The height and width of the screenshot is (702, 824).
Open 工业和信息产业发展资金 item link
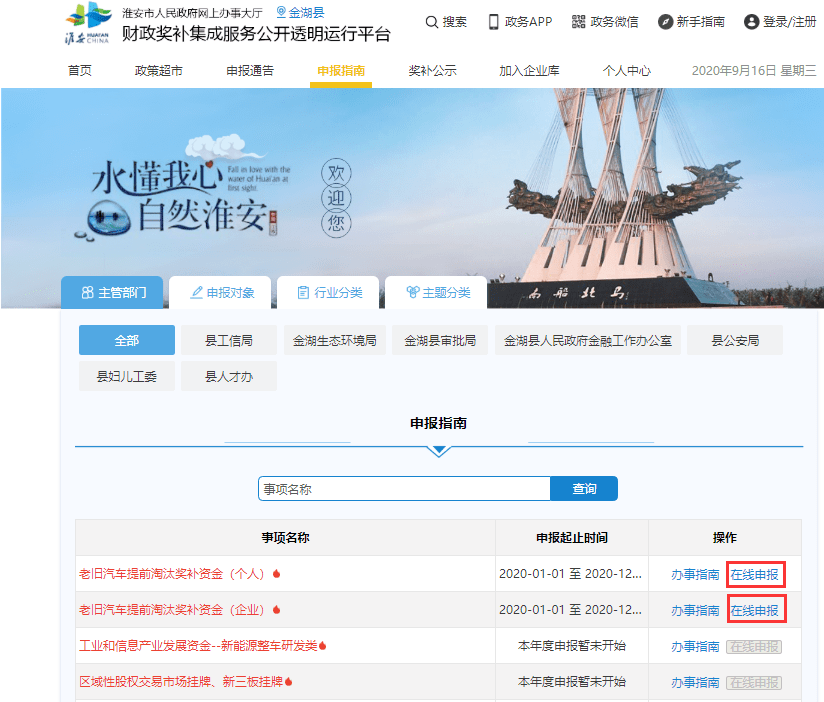pyautogui.click(x=198, y=646)
